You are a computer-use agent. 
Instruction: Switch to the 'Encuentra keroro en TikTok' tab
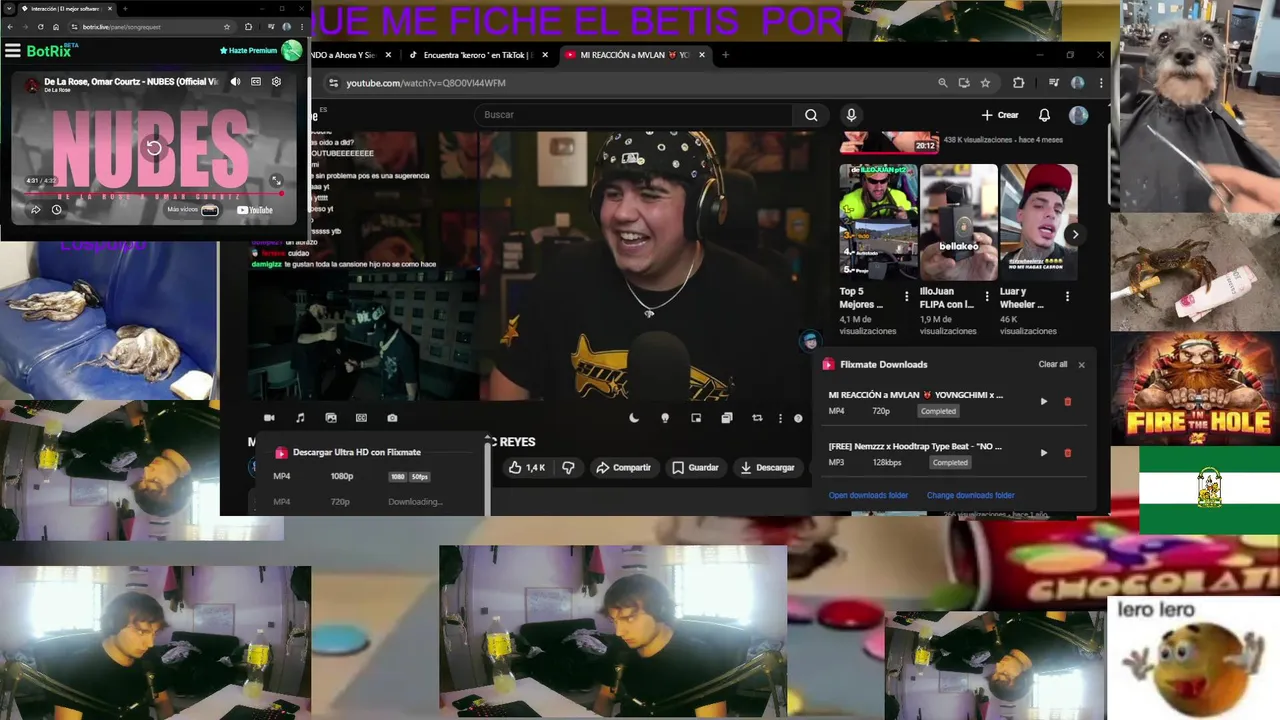478,55
